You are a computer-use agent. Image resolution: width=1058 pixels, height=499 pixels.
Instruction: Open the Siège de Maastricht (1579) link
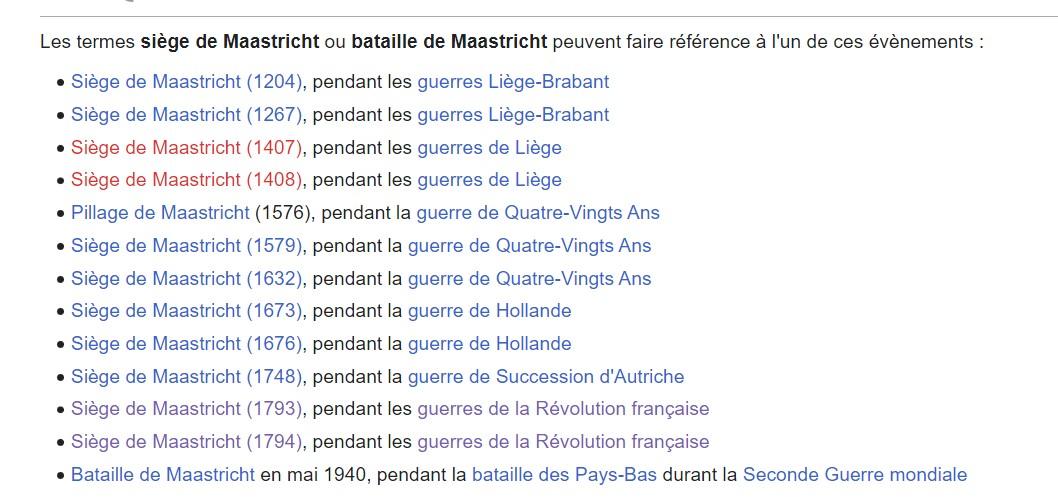[186, 245]
